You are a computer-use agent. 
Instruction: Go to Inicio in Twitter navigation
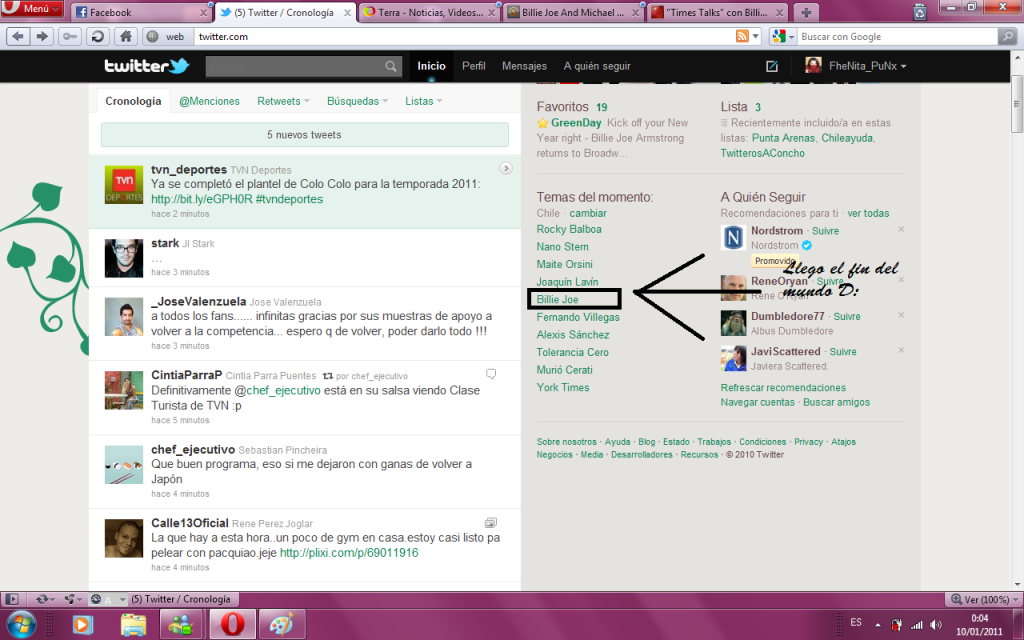tap(431, 66)
